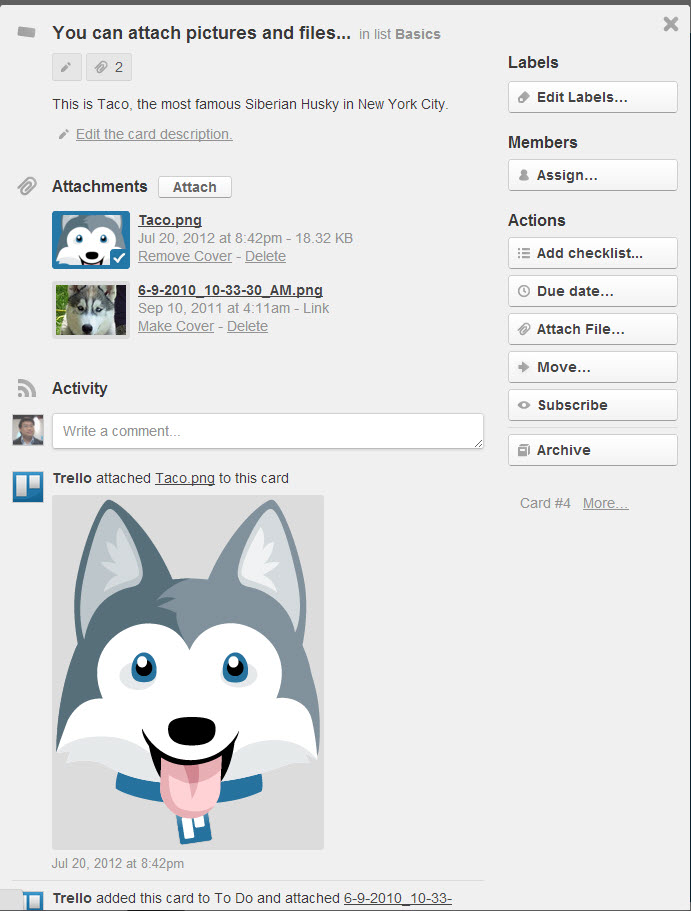Remove Taco.png as card cover
691x911 pixels.
[x=186, y=256]
